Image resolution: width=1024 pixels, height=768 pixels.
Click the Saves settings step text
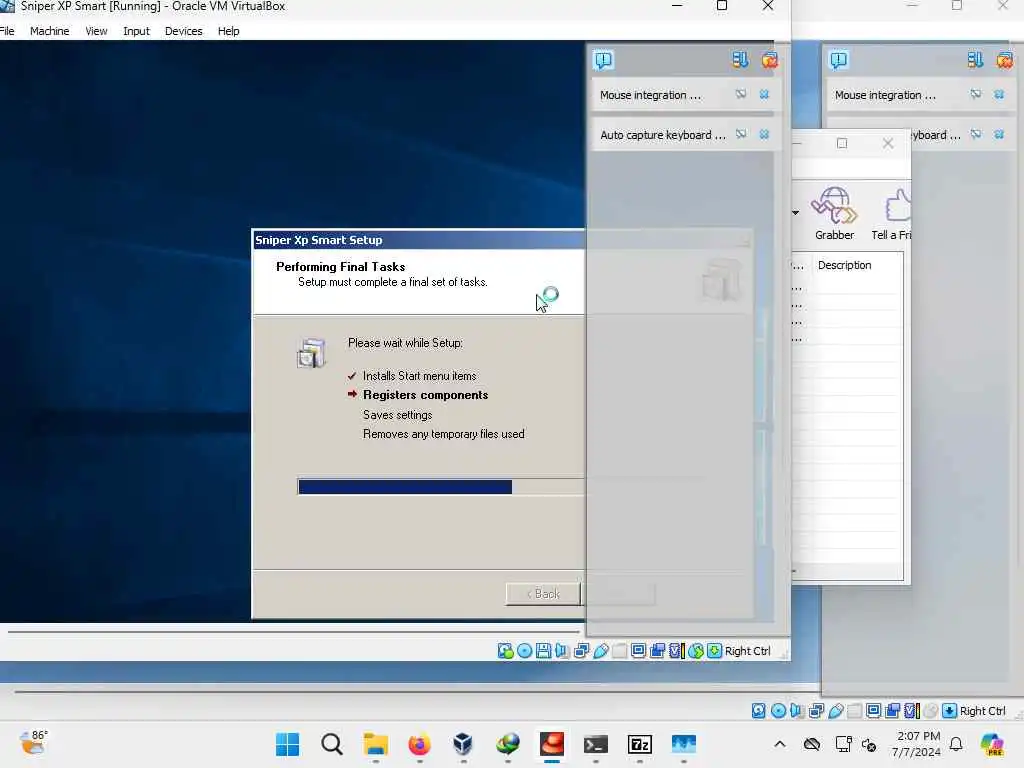pyautogui.click(x=397, y=415)
